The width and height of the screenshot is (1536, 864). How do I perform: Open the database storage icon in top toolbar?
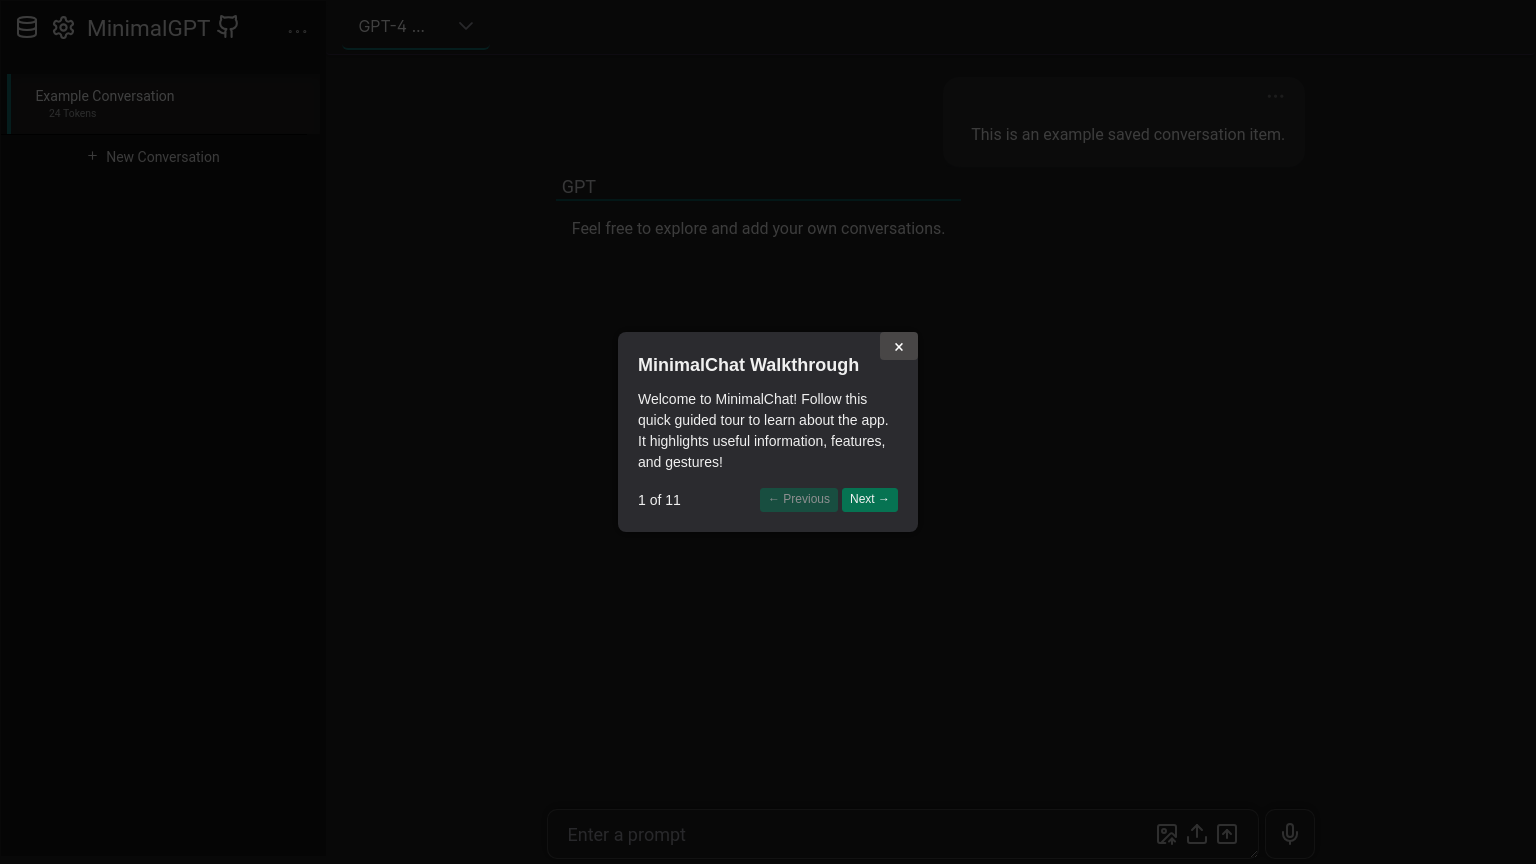pyautogui.click(x=27, y=27)
